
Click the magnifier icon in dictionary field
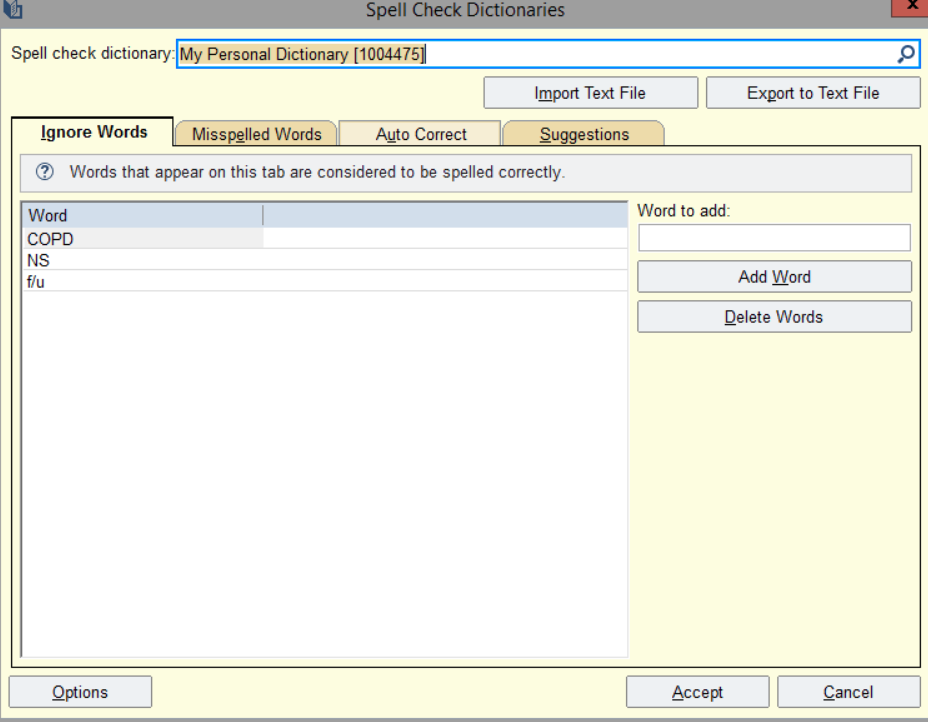click(x=906, y=55)
